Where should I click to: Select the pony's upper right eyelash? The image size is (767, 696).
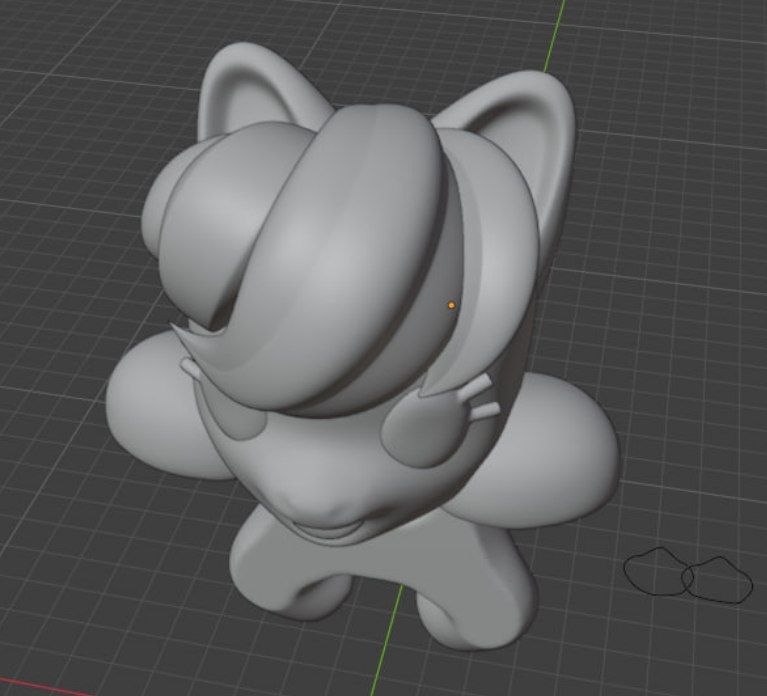[x=476, y=385]
